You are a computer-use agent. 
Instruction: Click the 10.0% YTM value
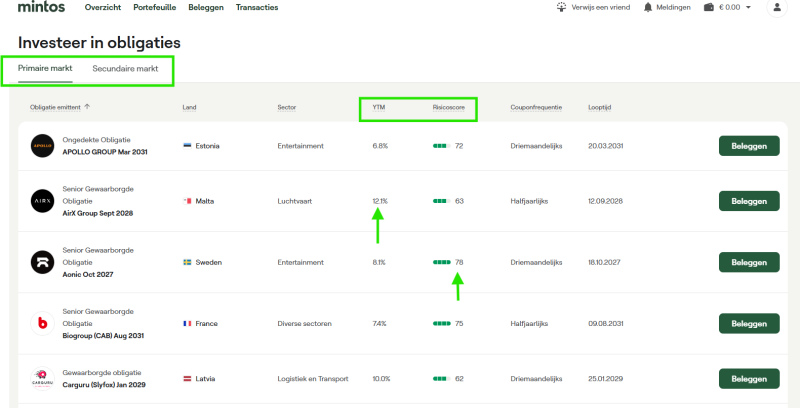[x=382, y=378]
